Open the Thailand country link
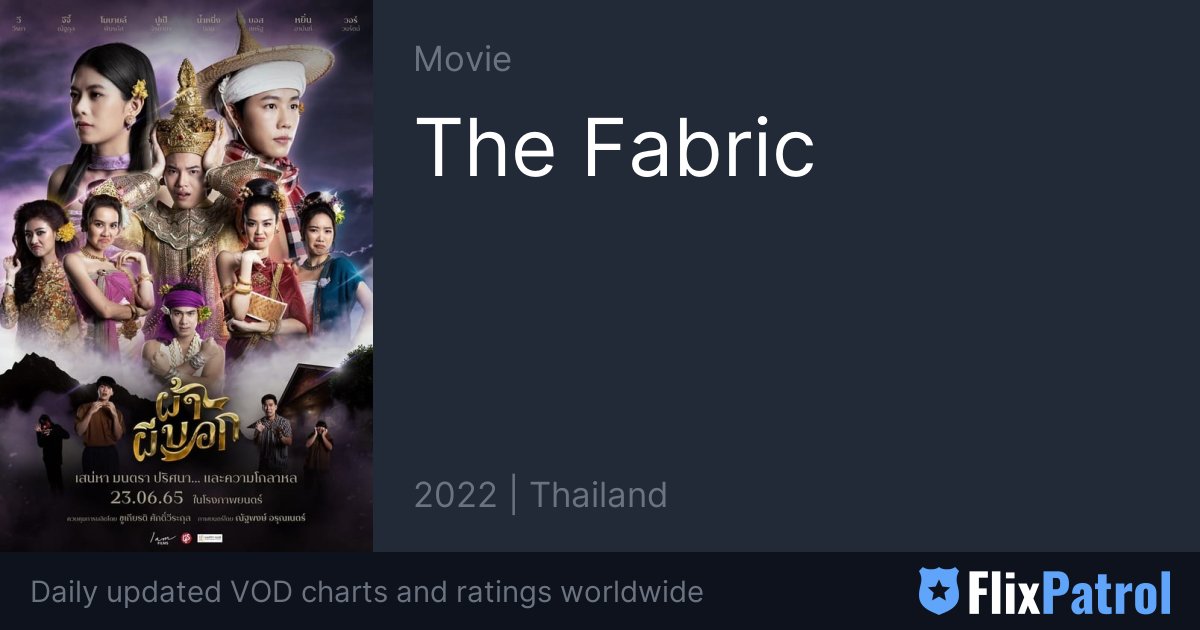 pyautogui.click(x=598, y=495)
